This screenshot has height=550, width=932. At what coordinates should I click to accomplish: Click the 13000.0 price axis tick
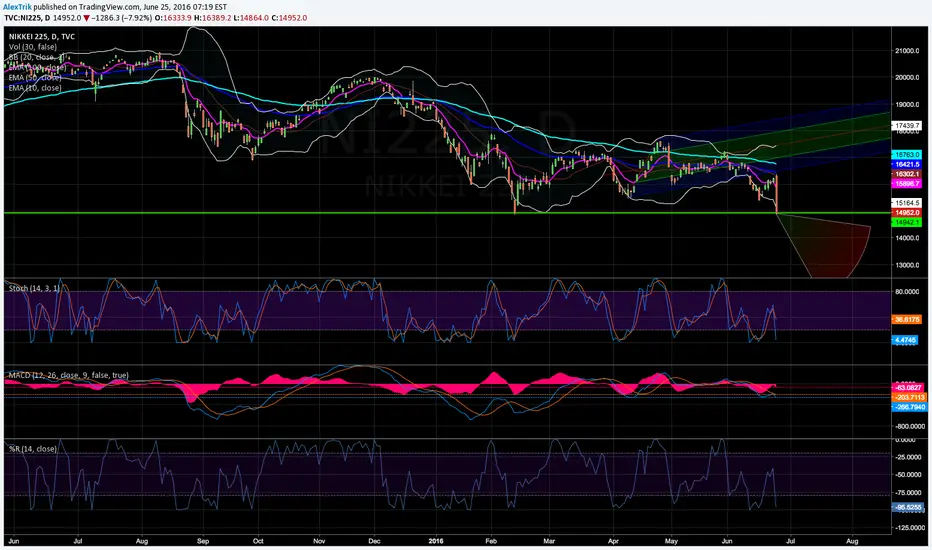(907, 265)
